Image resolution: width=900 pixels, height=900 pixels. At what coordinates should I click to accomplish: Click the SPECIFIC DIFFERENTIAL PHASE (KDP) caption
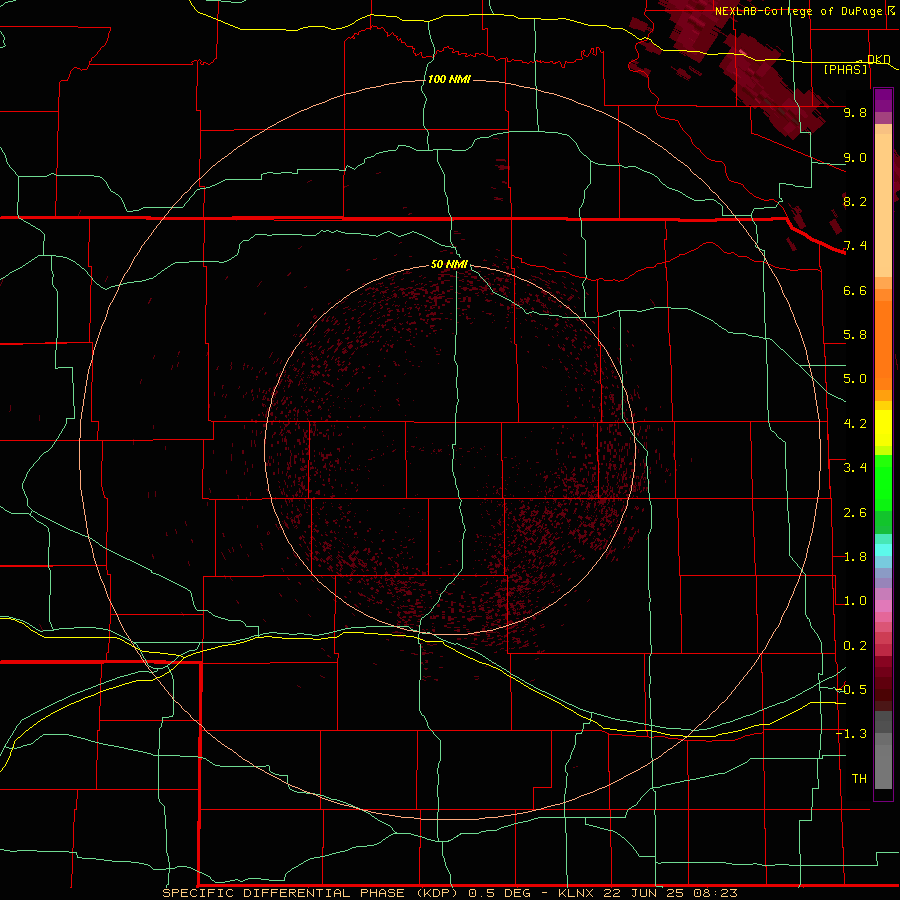pyautogui.click(x=310, y=893)
